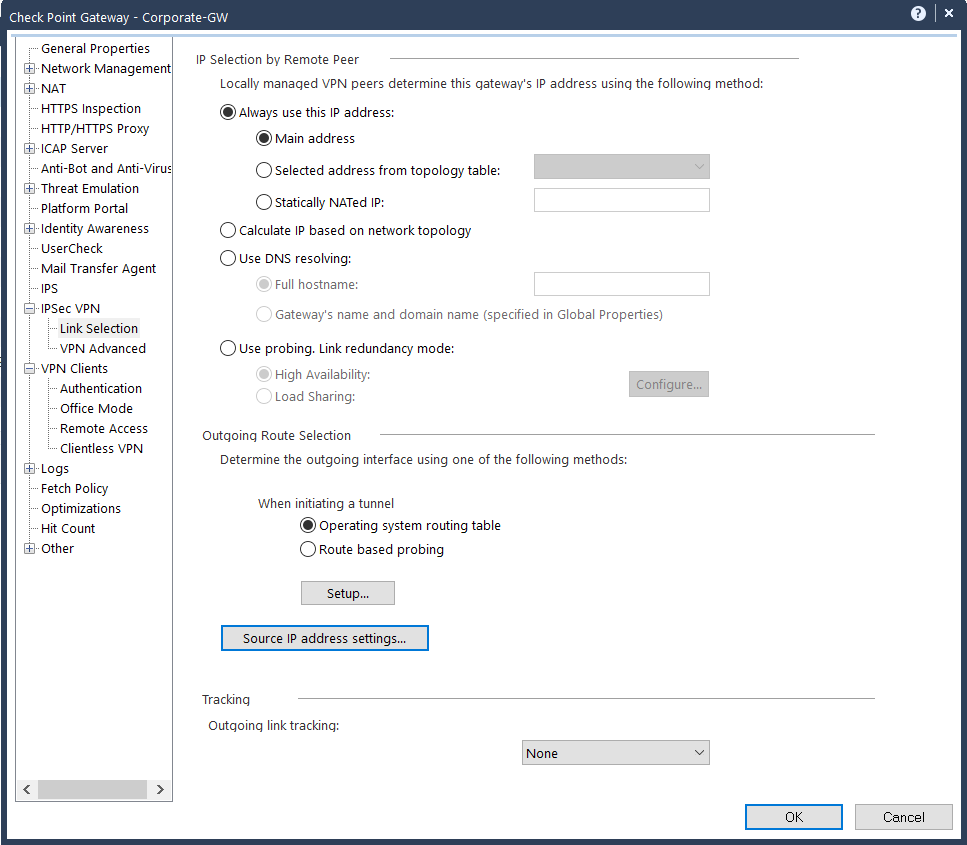
Task: Select 'Selected address from topology table' option
Action: [263, 170]
